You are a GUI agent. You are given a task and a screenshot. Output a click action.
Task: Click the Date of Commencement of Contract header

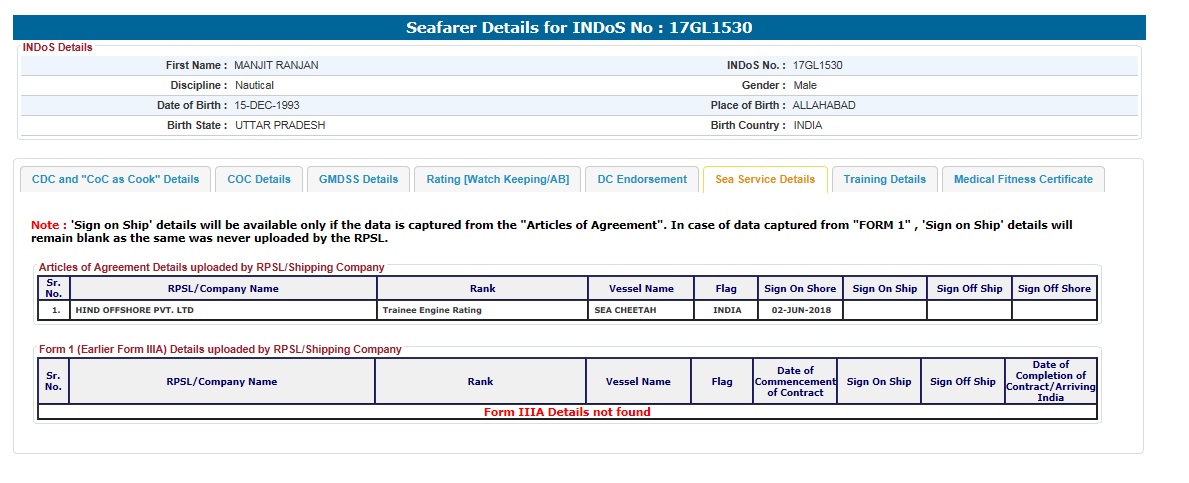click(x=795, y=381)
